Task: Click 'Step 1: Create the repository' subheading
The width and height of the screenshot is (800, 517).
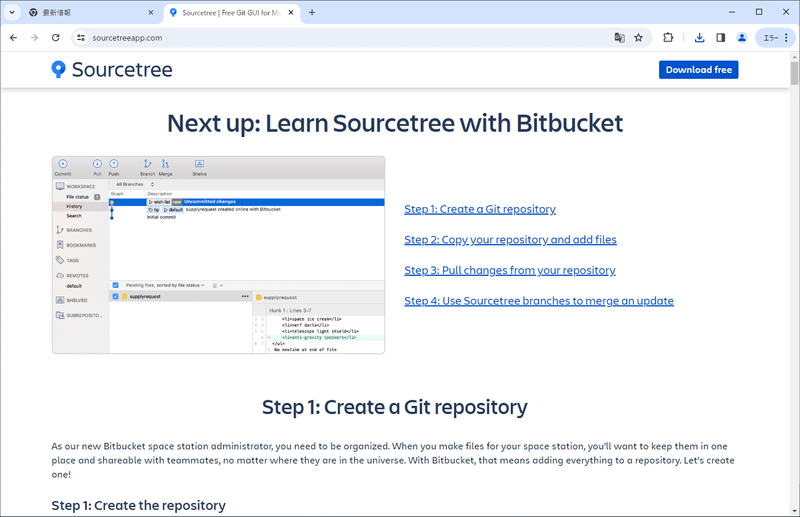Action: click(138, 505)
